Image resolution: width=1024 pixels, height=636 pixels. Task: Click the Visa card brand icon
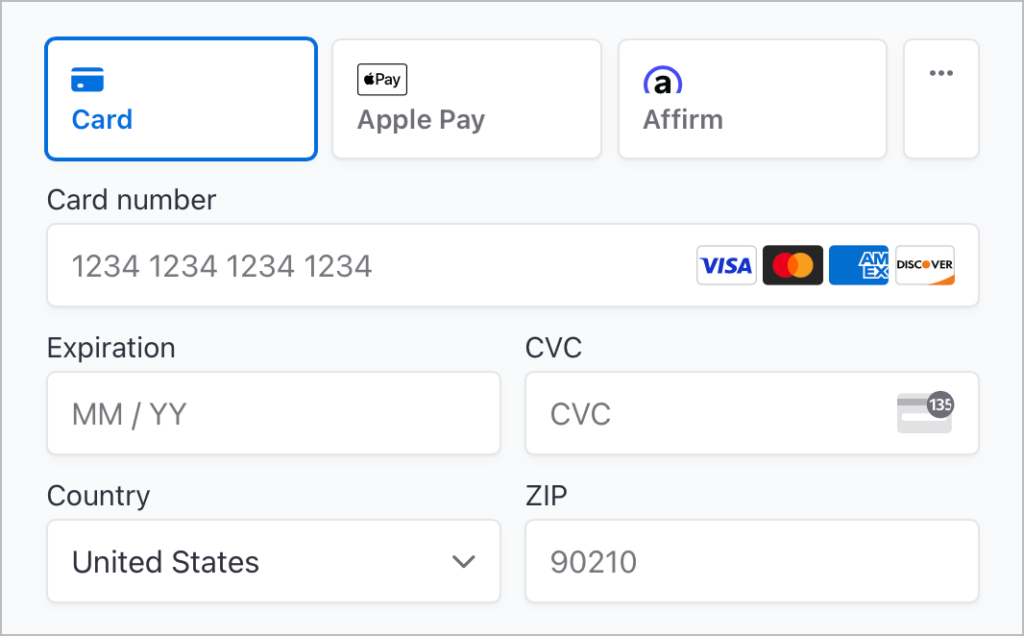coord(726,265)
